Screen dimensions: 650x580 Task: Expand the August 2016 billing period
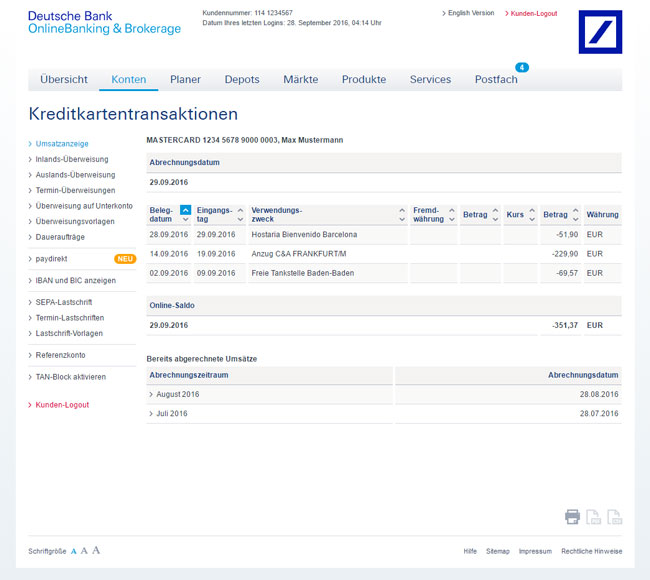(174, 394)
